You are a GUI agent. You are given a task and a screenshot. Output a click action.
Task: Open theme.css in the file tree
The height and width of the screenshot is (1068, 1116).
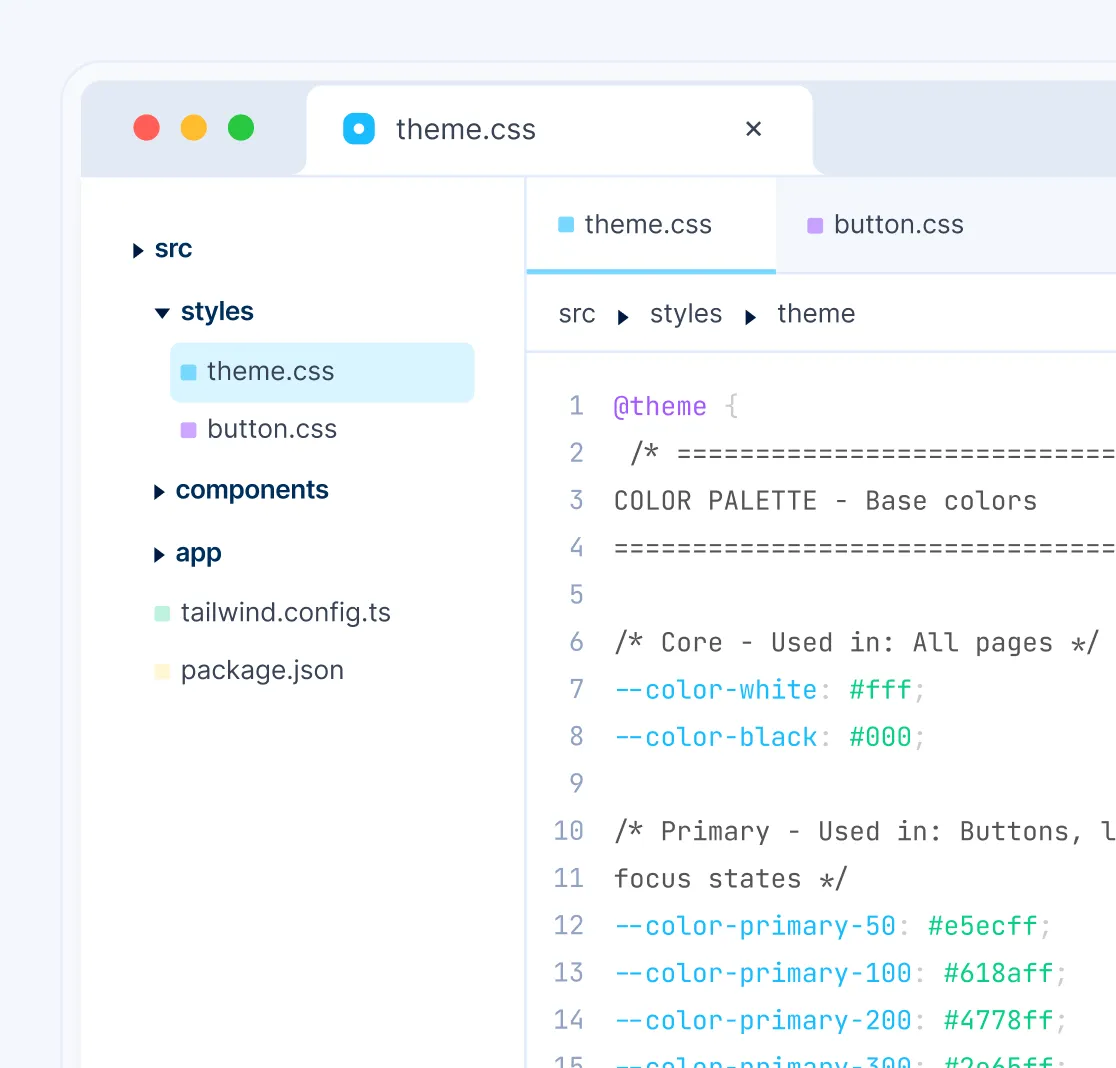coord(322,372)
